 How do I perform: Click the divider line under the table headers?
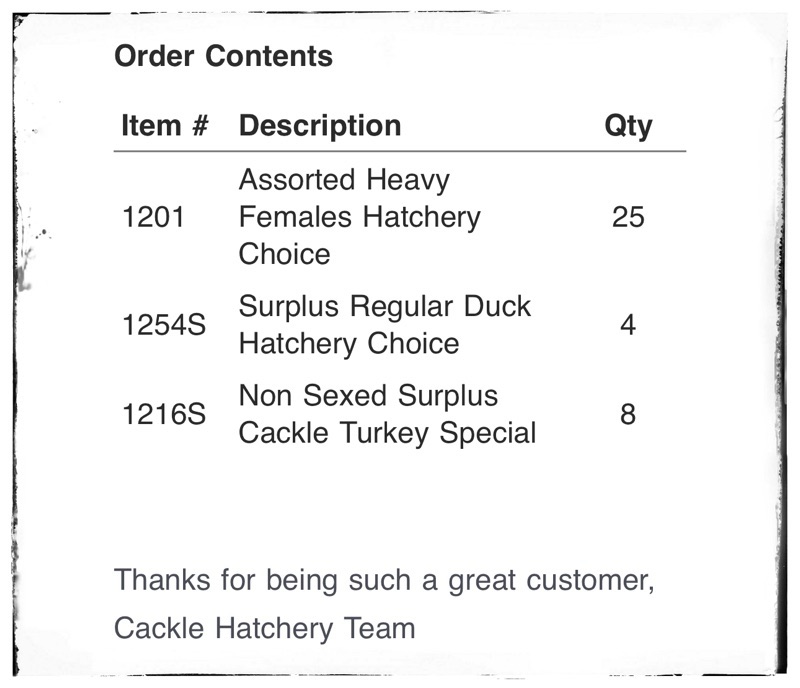pos(400,152)
